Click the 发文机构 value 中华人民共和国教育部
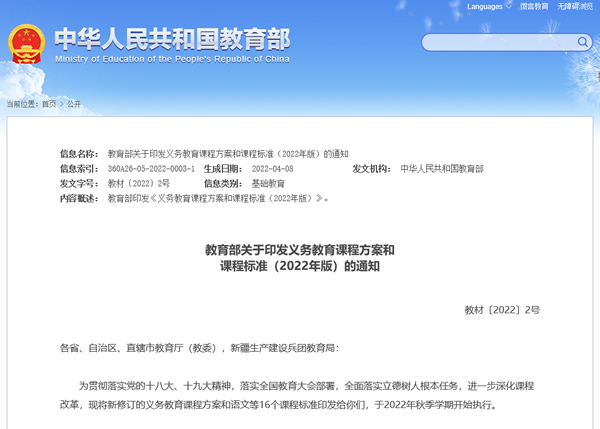 (x=441, y=170)
